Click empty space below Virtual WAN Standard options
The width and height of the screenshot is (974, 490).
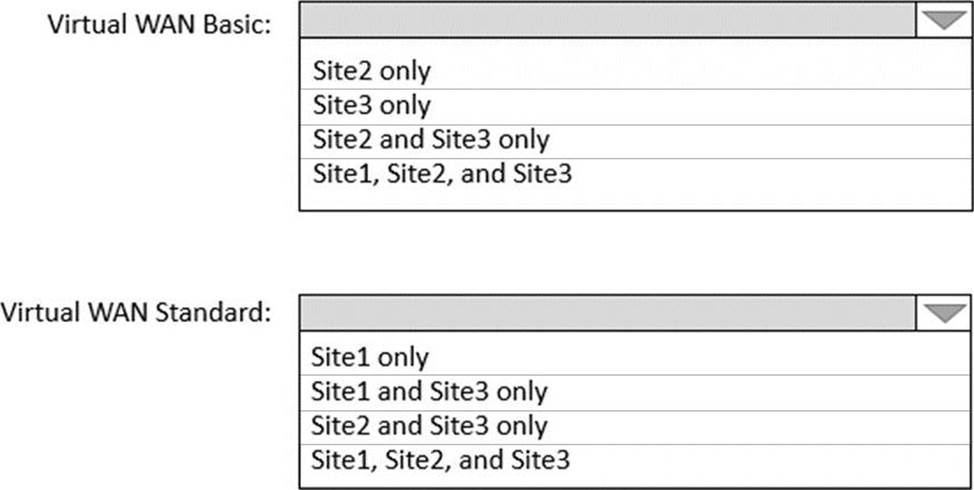point(636,481)
